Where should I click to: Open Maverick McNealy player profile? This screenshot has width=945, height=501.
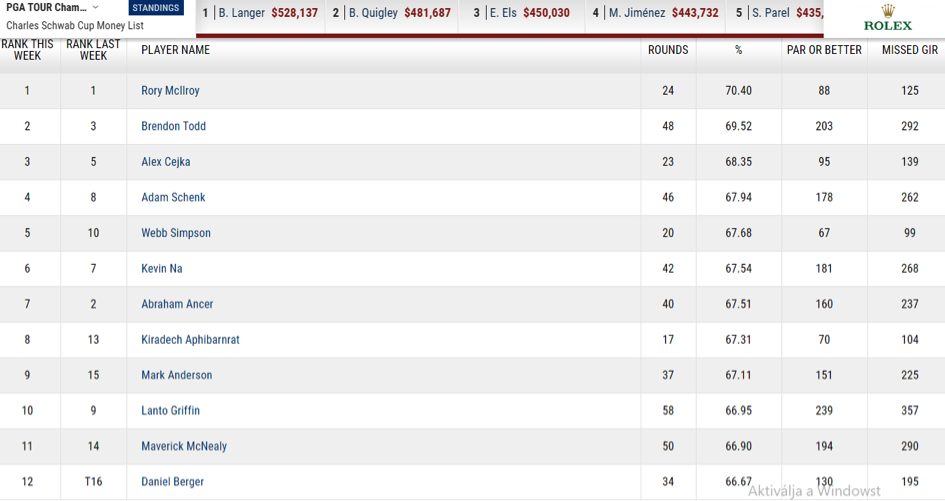coord(184,446)
